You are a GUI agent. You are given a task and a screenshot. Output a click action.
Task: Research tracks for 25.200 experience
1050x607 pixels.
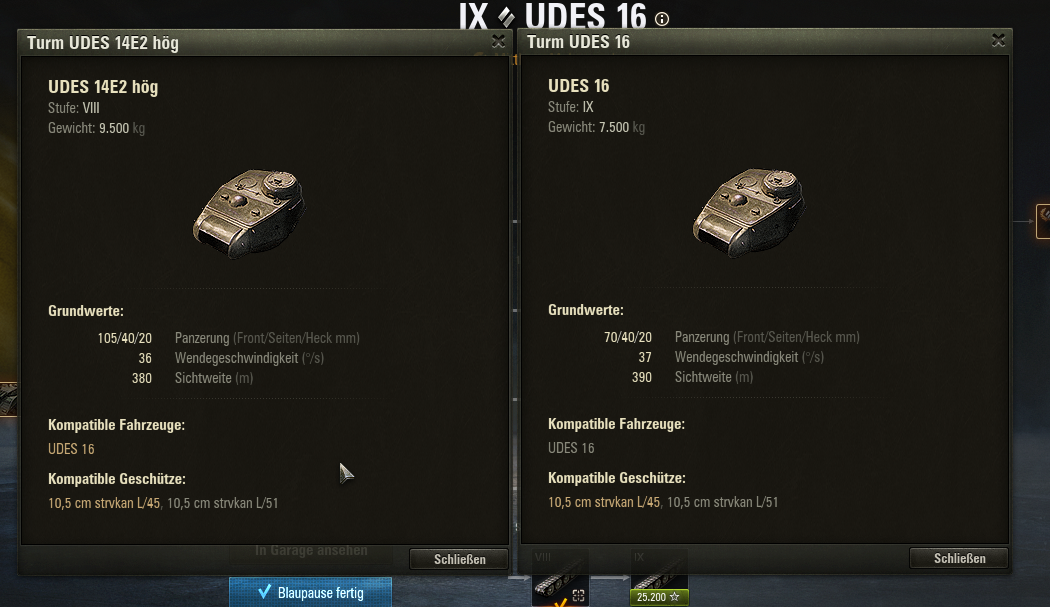point(659,597)
